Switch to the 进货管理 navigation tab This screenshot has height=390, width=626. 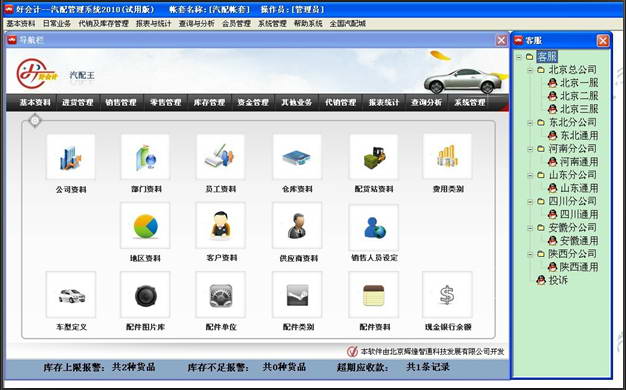point(78,103)
